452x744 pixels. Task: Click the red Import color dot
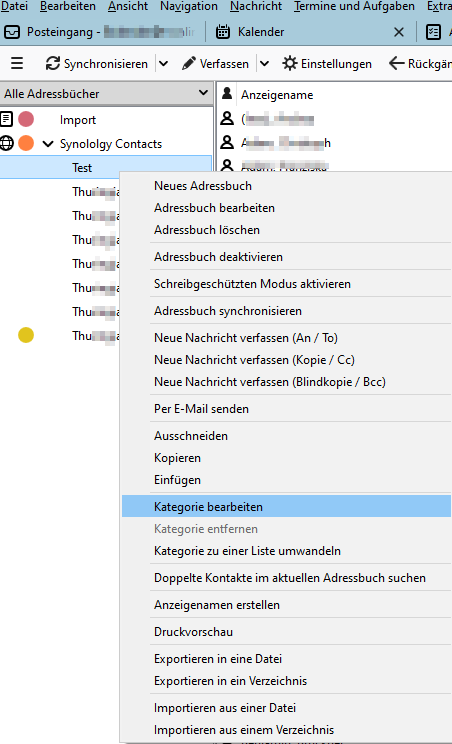pos(26,119)
